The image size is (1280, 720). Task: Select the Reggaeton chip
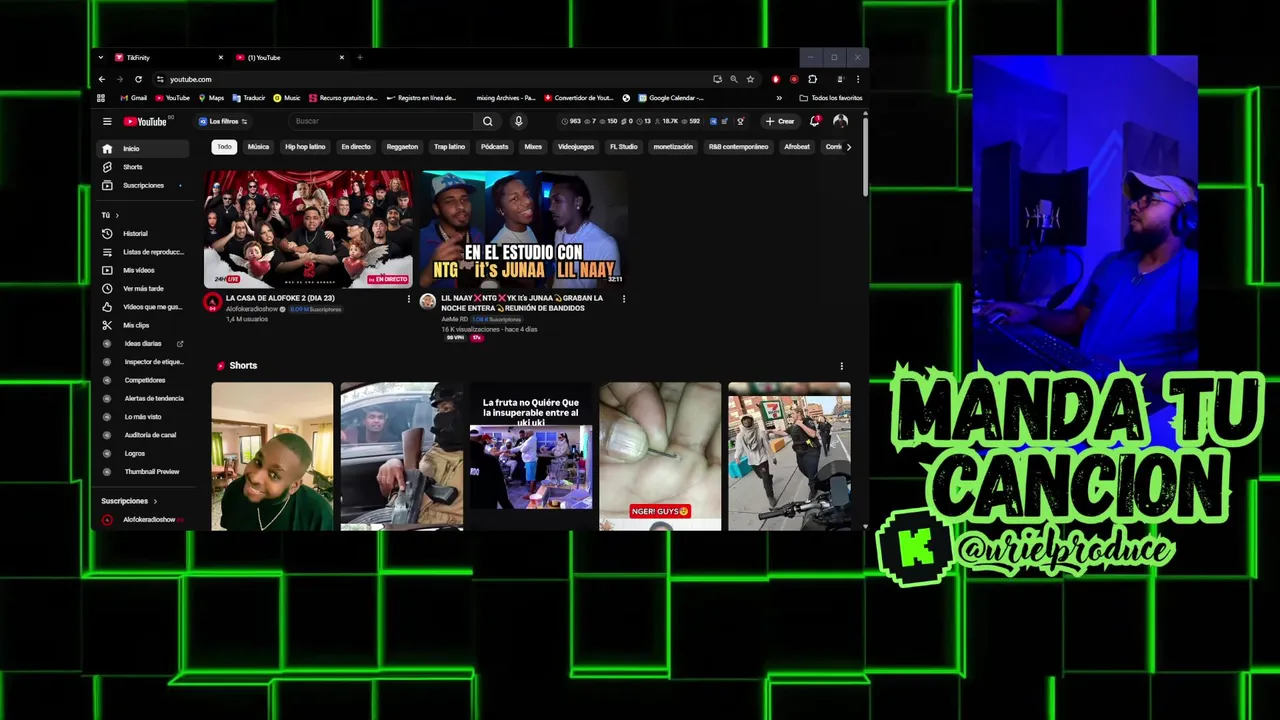tap(402, 147)
